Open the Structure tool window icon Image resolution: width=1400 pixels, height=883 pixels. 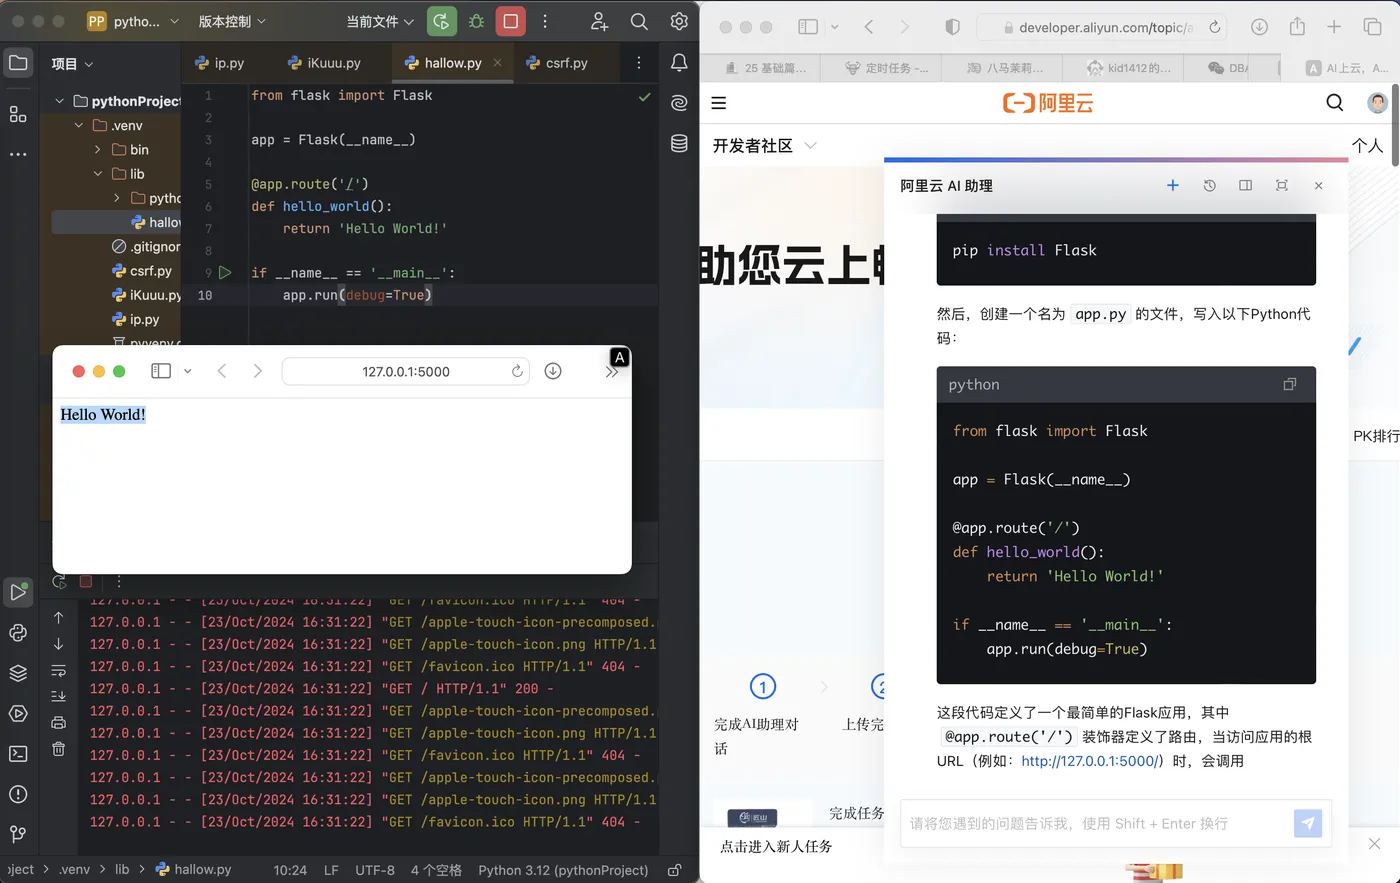(18, 114)
